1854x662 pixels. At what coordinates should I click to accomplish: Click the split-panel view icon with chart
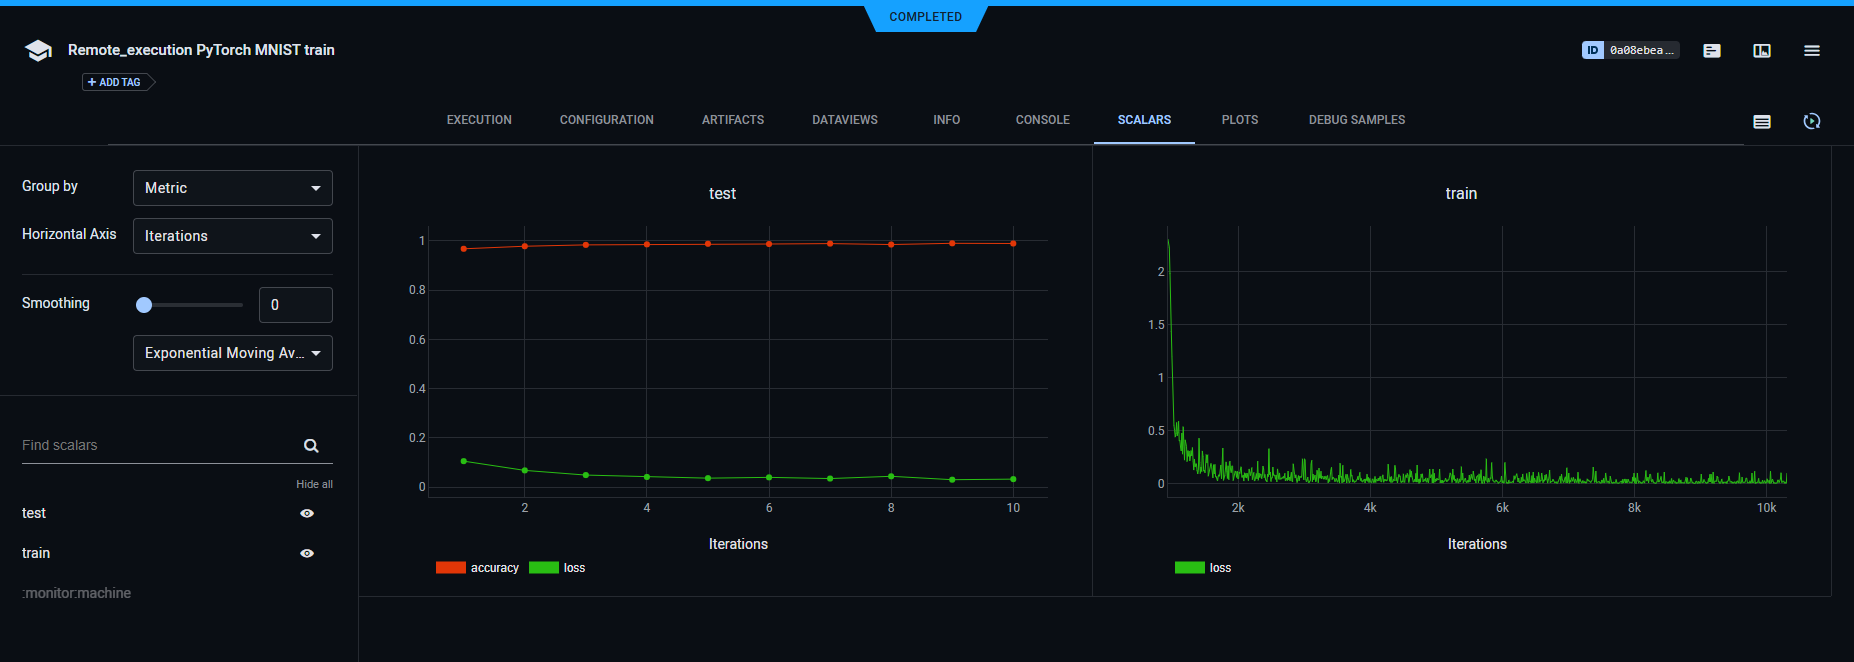point(1761,51)
